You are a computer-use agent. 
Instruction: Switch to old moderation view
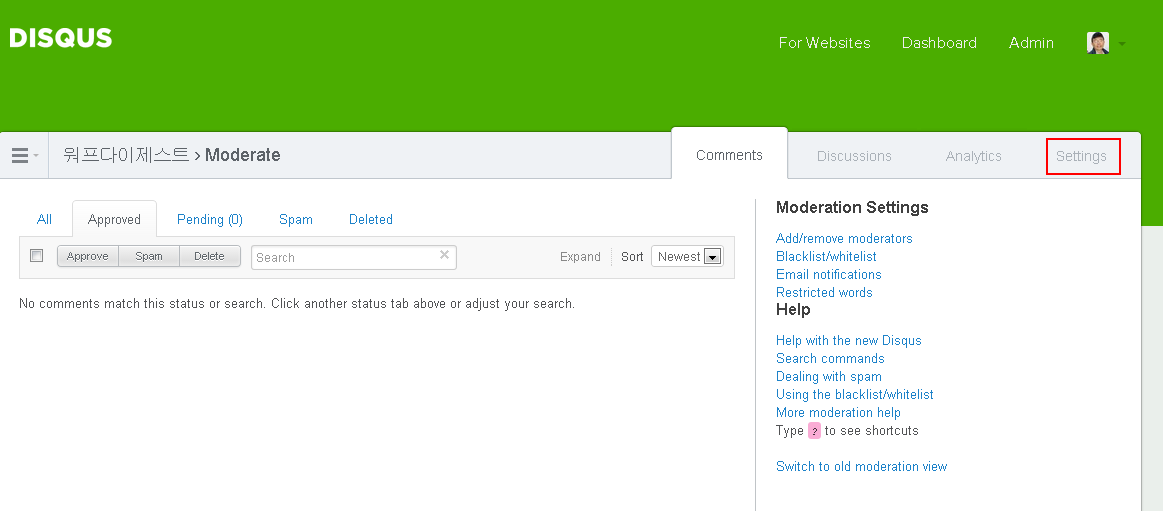pos(861,467)
